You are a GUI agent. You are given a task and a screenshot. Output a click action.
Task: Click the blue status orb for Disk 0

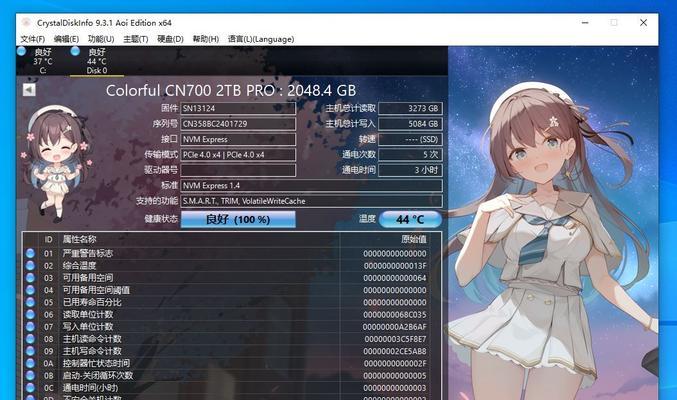point(75,51)
